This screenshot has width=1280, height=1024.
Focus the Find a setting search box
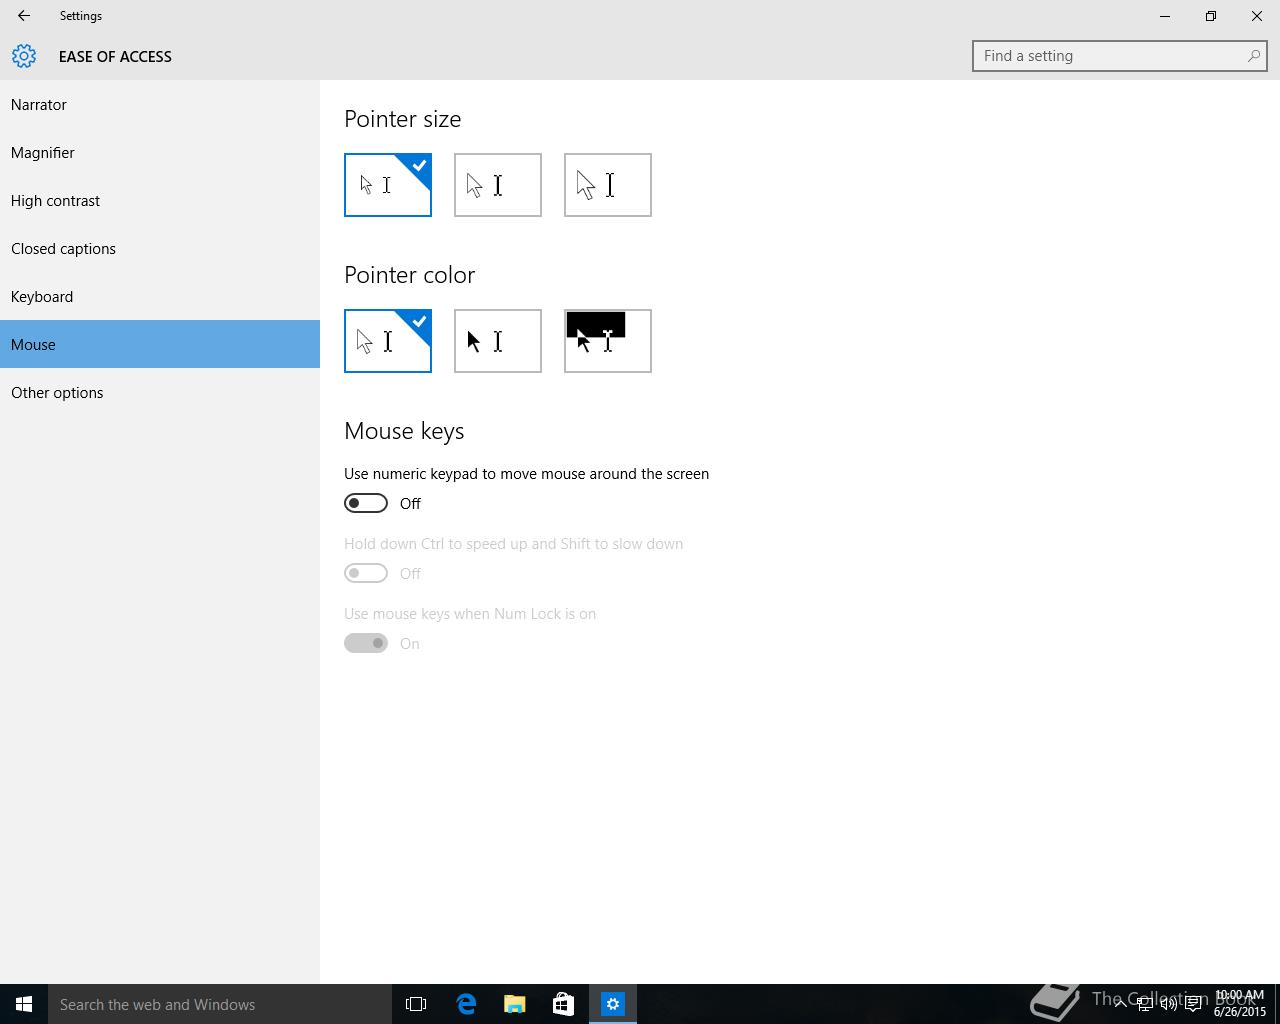point(1119,56)
